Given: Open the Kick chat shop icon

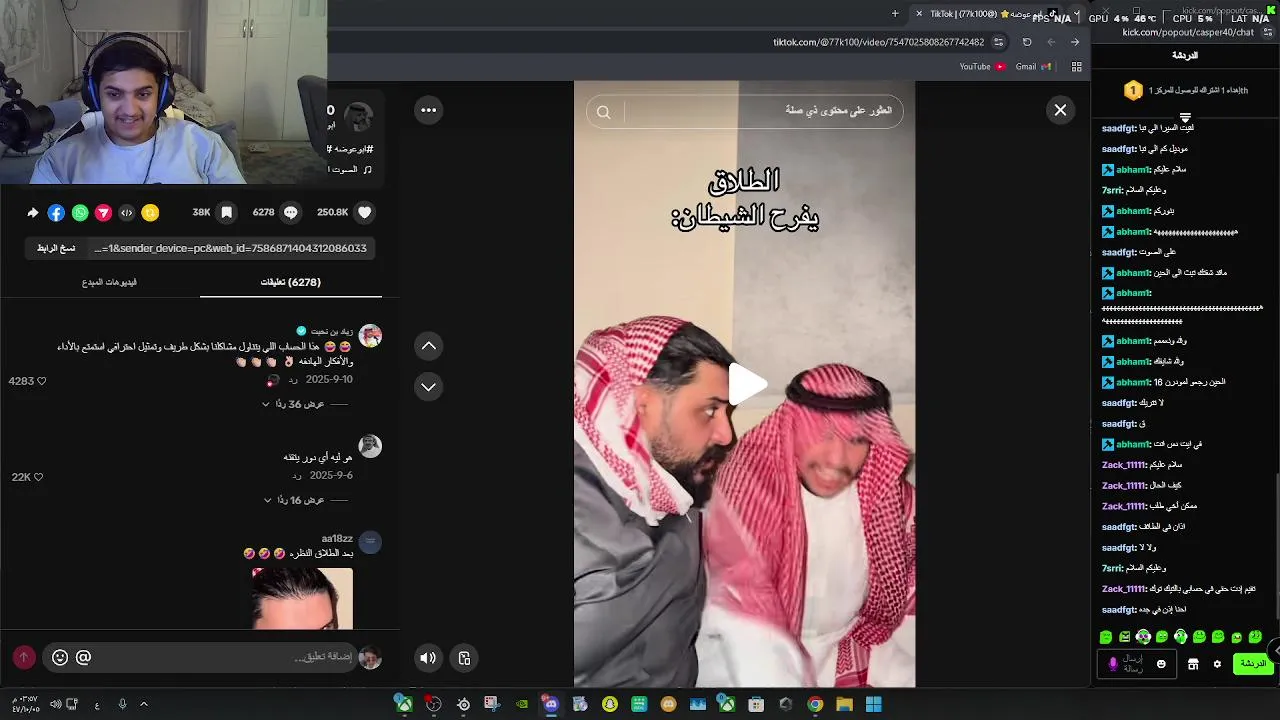Looking at the screenshot, I should tap(1193, 664).
